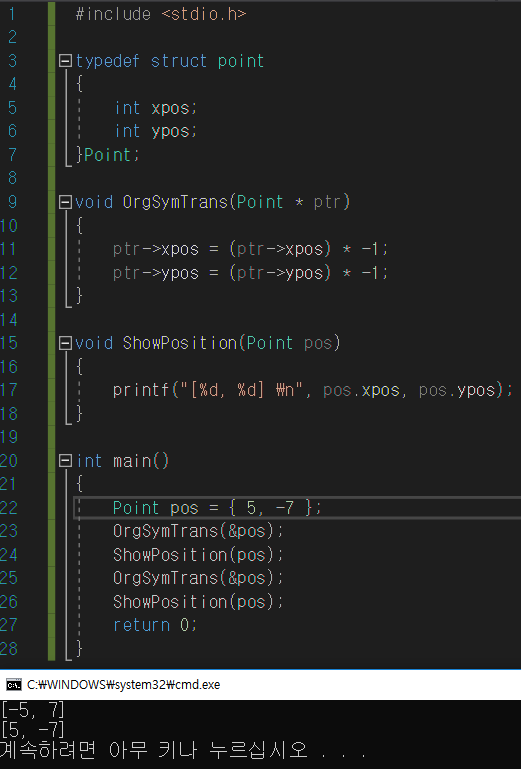Screen dimensions: 521x769
Task: Click the console output '[5, -7]'
Action: 33,730
